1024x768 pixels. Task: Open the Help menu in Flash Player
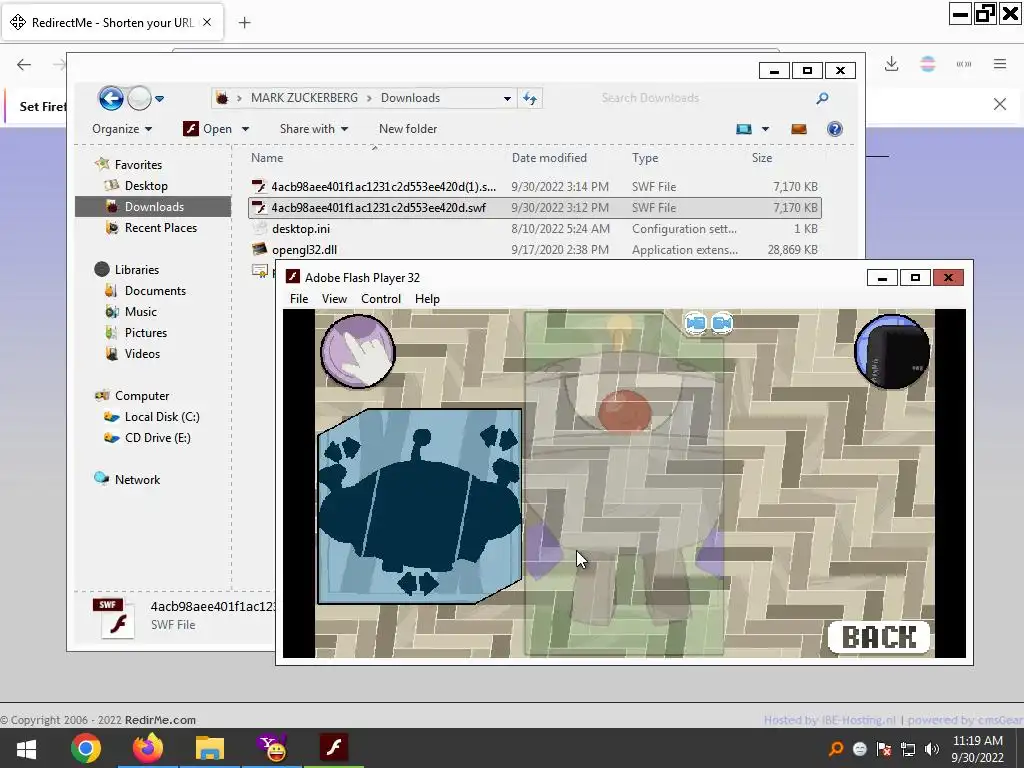pyautogui.click(x=427, y=298)
